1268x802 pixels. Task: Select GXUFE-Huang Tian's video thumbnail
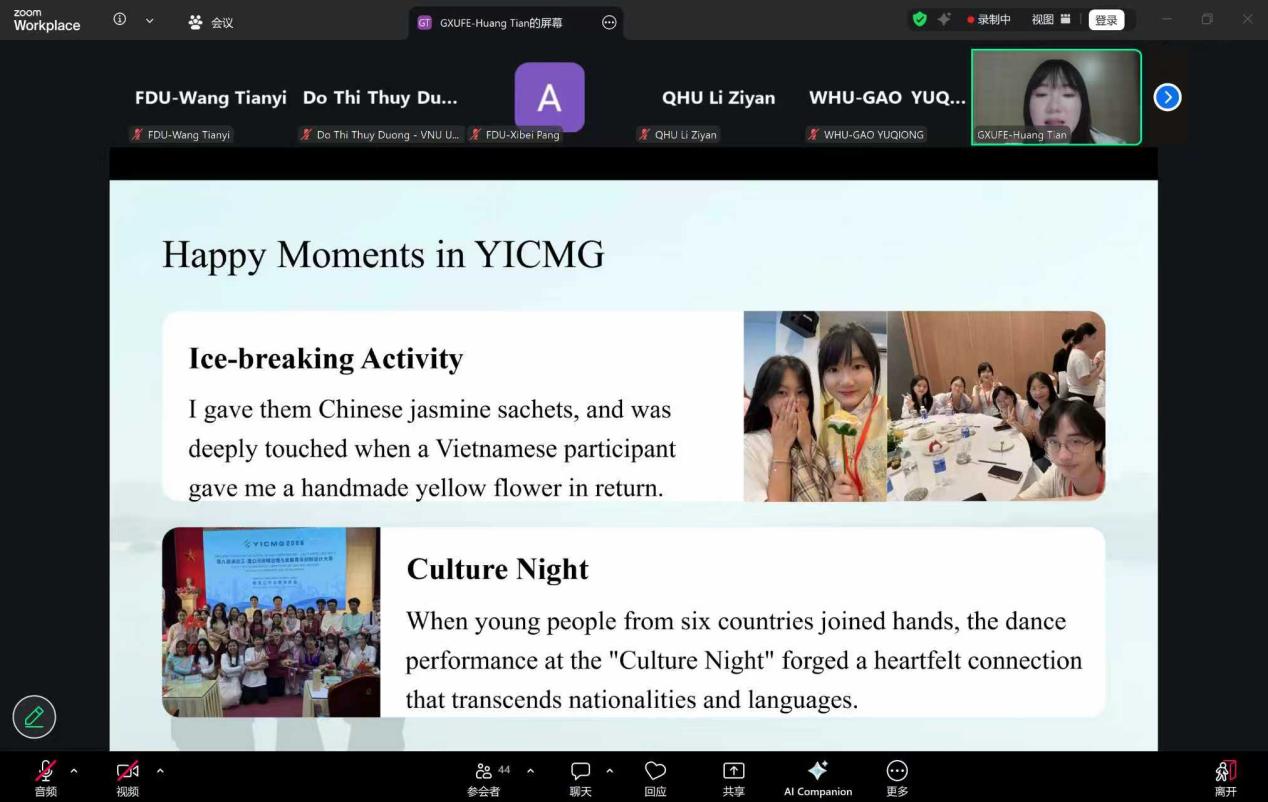pos(1055,97)
